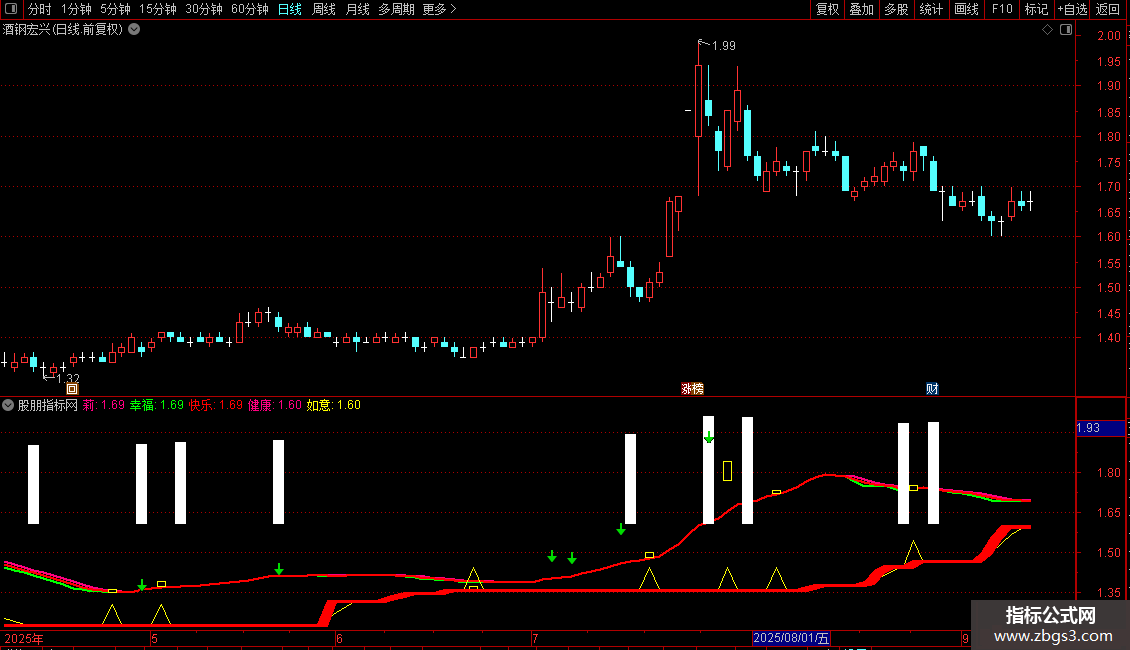The width and height of the screenshot is (1130, 650).
Task: Click the orange square marker under the 1.32 low
Action: coord(72,389)
